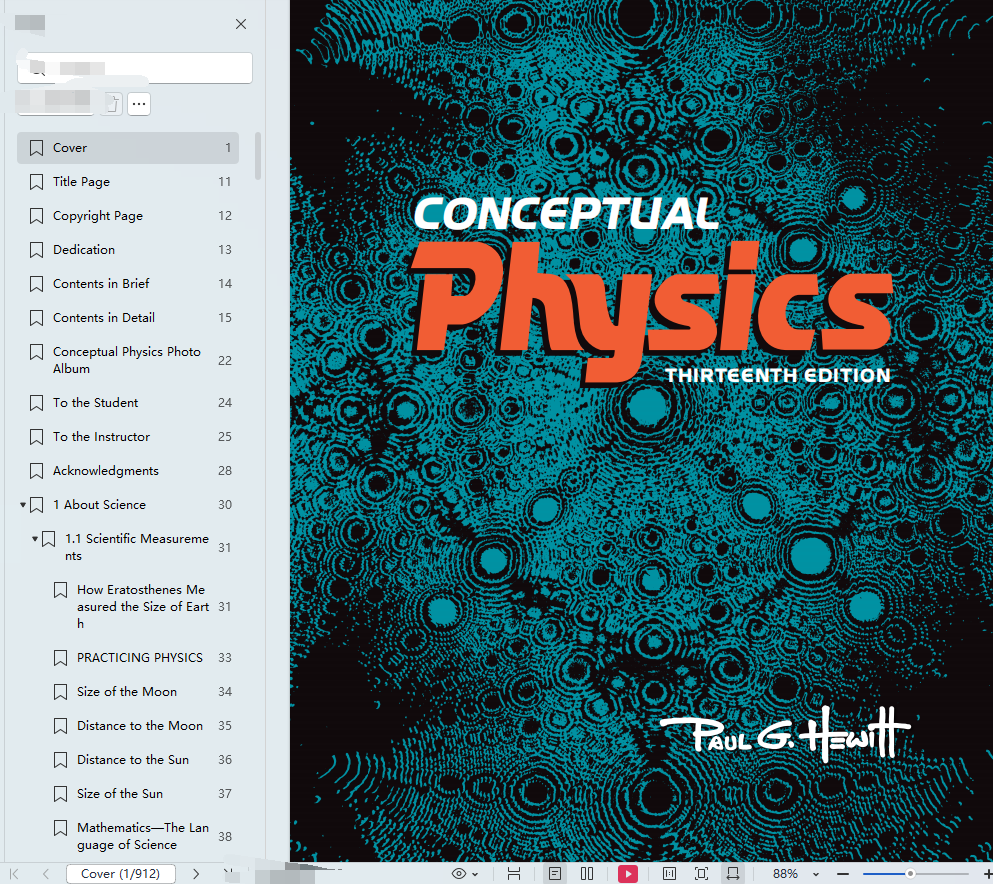Jump to the first page

click(14, 874)
